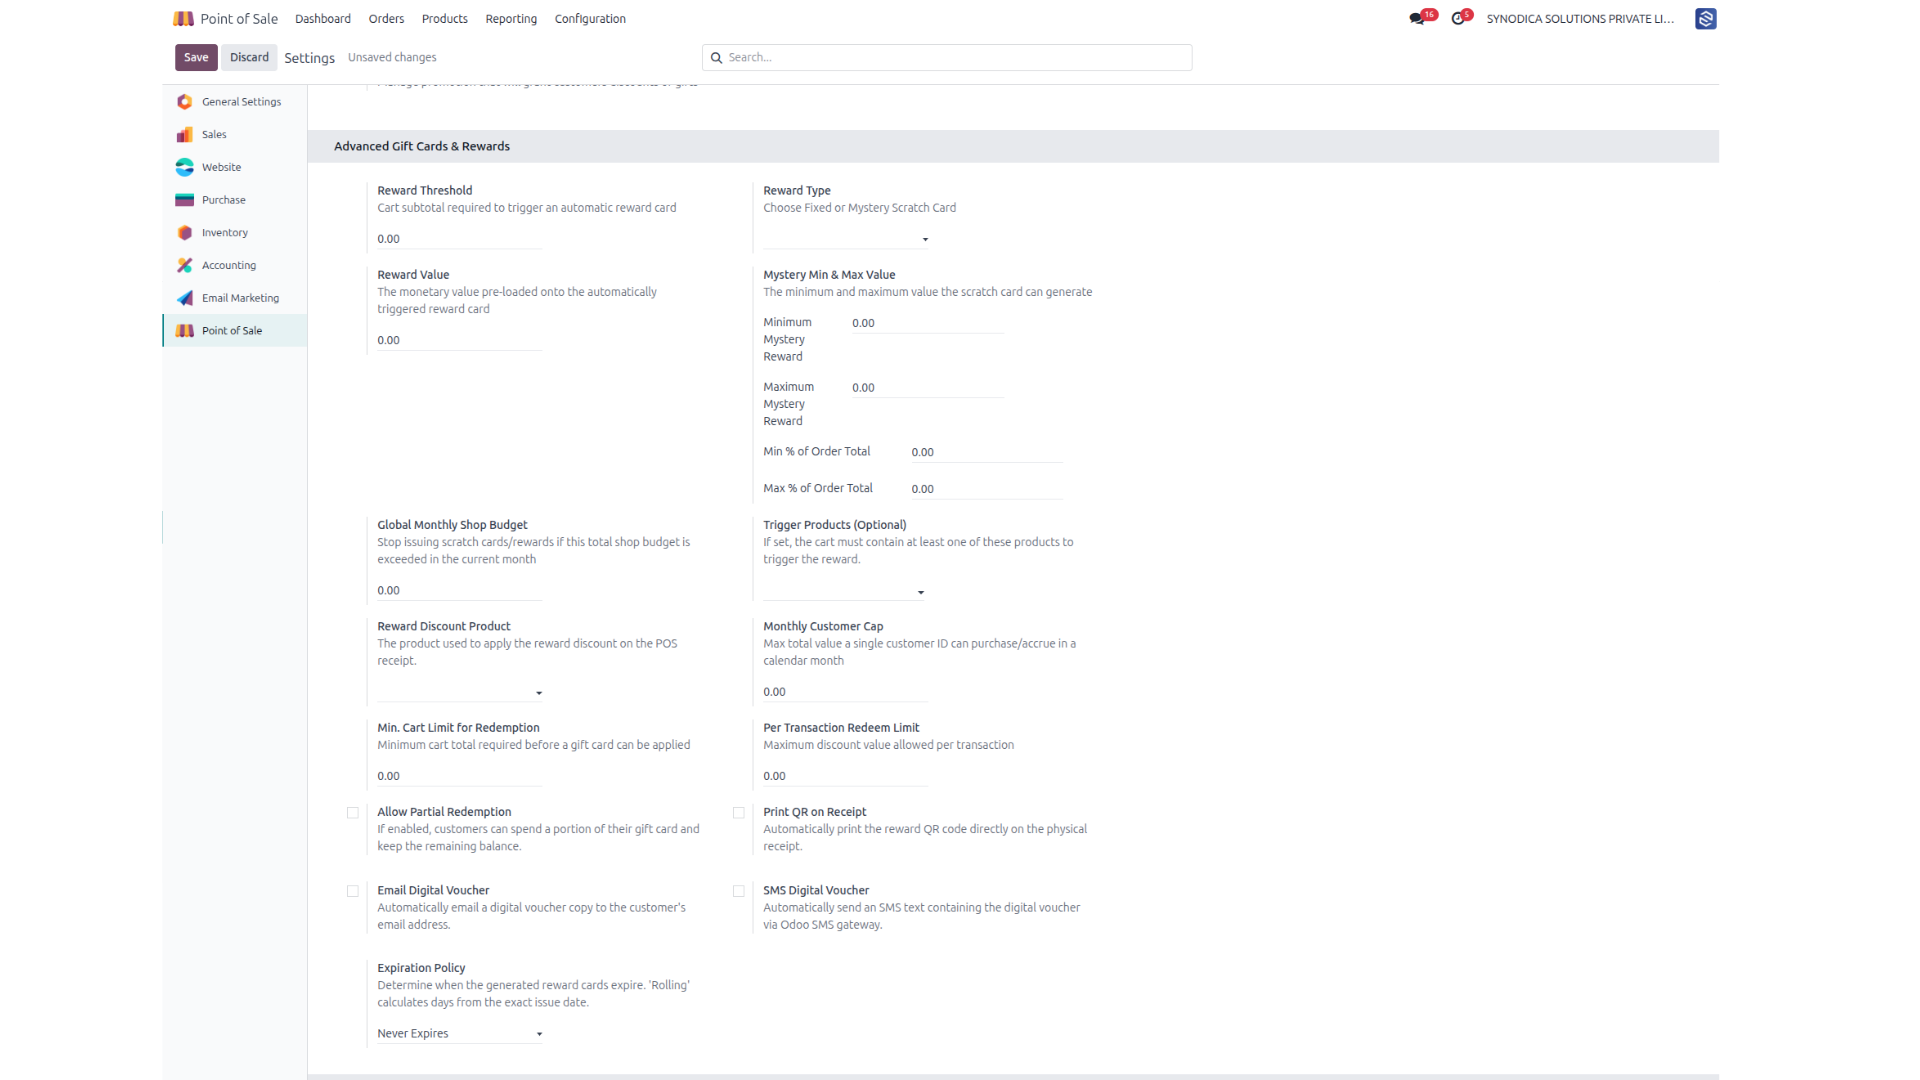This screenshot has height=1080, width=1920.
Task: Click the Mystery Min & Max Value label
Action: click(x=829, y=275)
